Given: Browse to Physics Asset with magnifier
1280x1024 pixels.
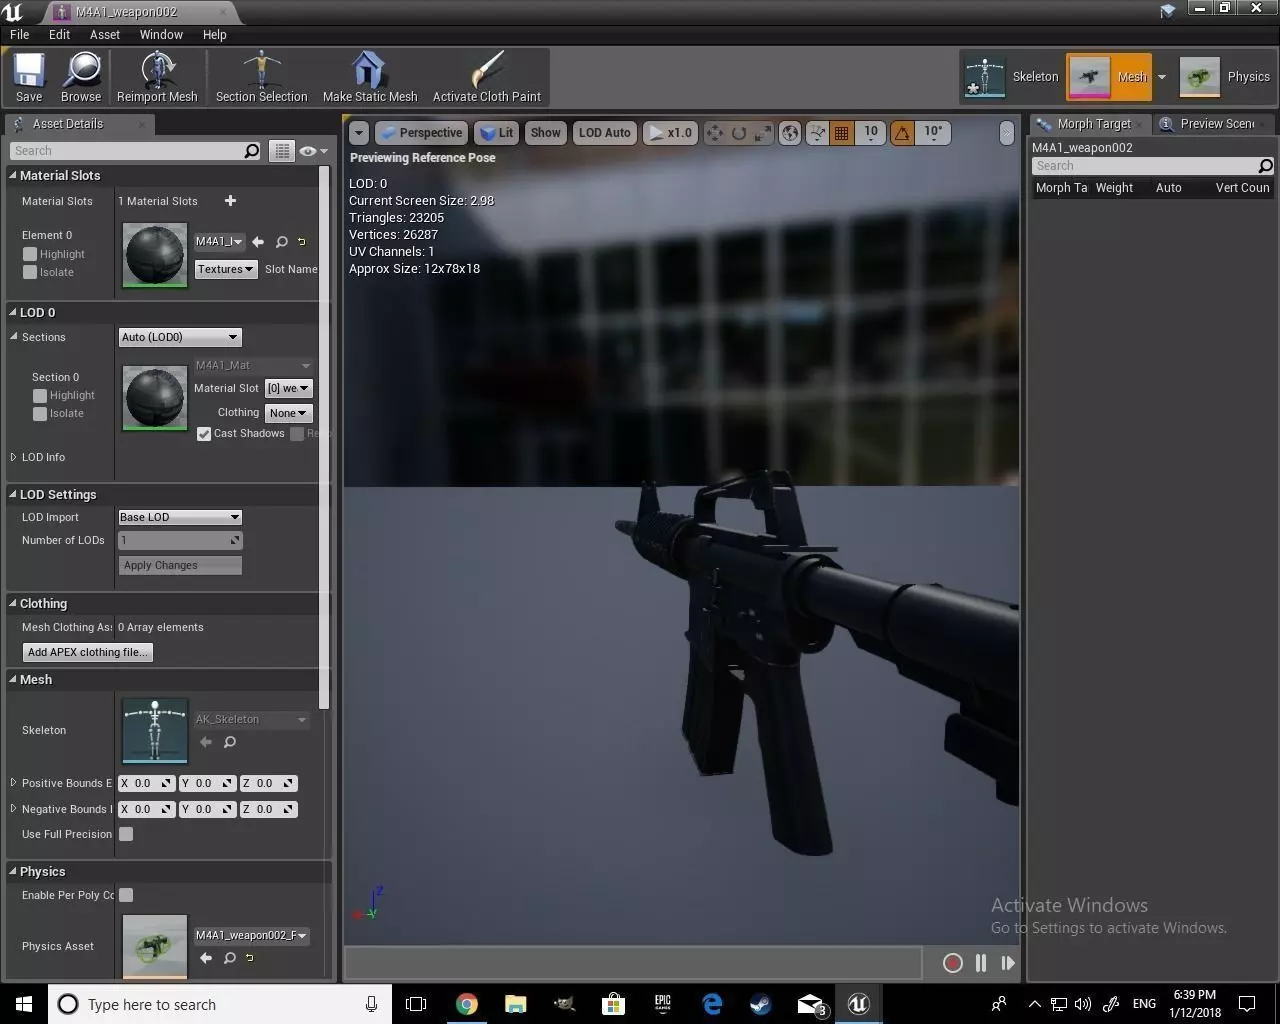Looking at the screenshot, I should (230, 958).
